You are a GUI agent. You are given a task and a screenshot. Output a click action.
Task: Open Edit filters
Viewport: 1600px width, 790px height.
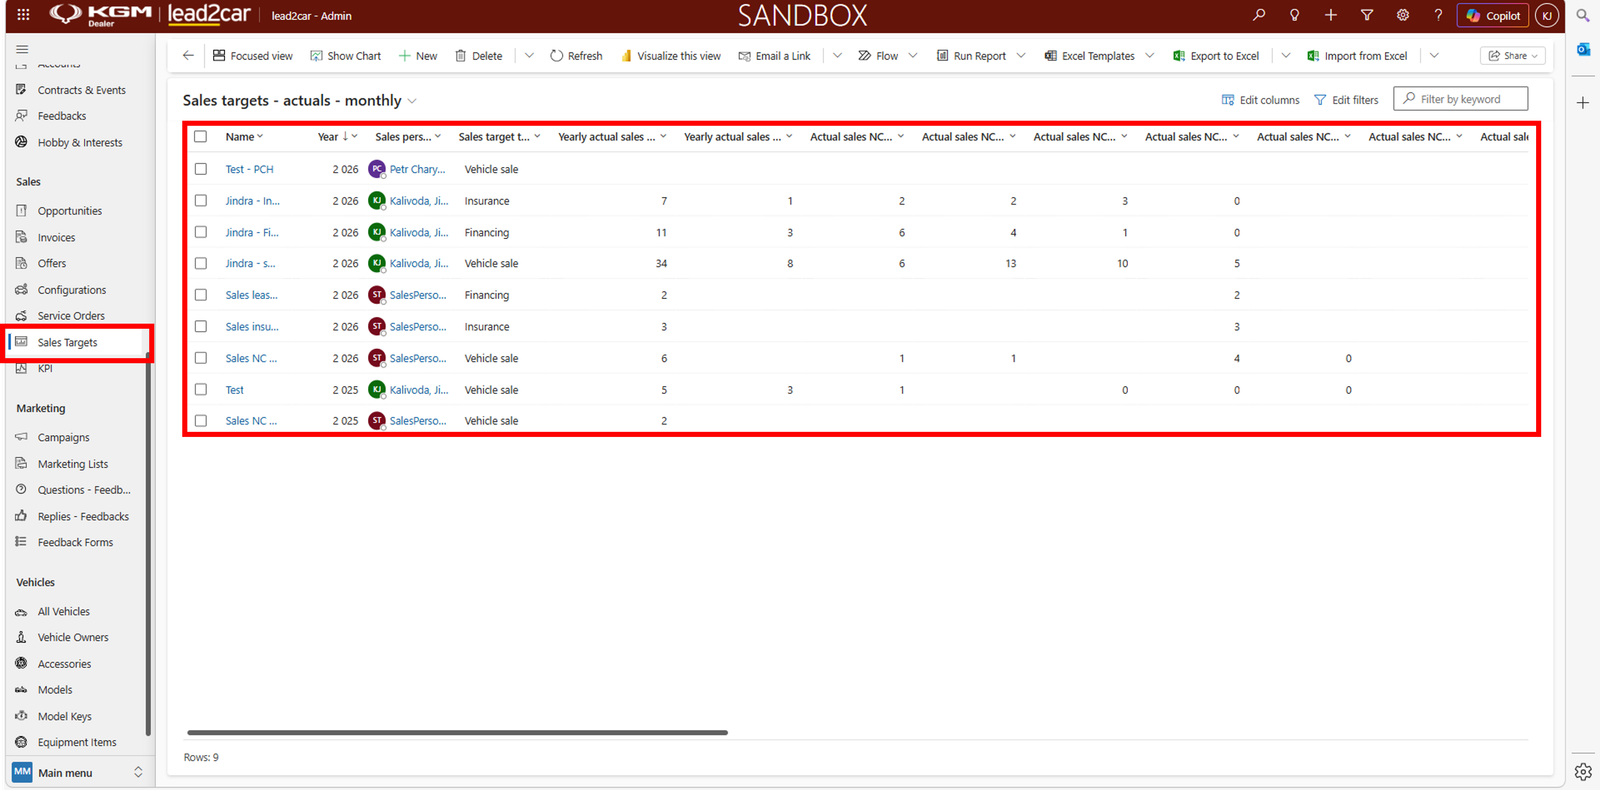[1346, 100]
